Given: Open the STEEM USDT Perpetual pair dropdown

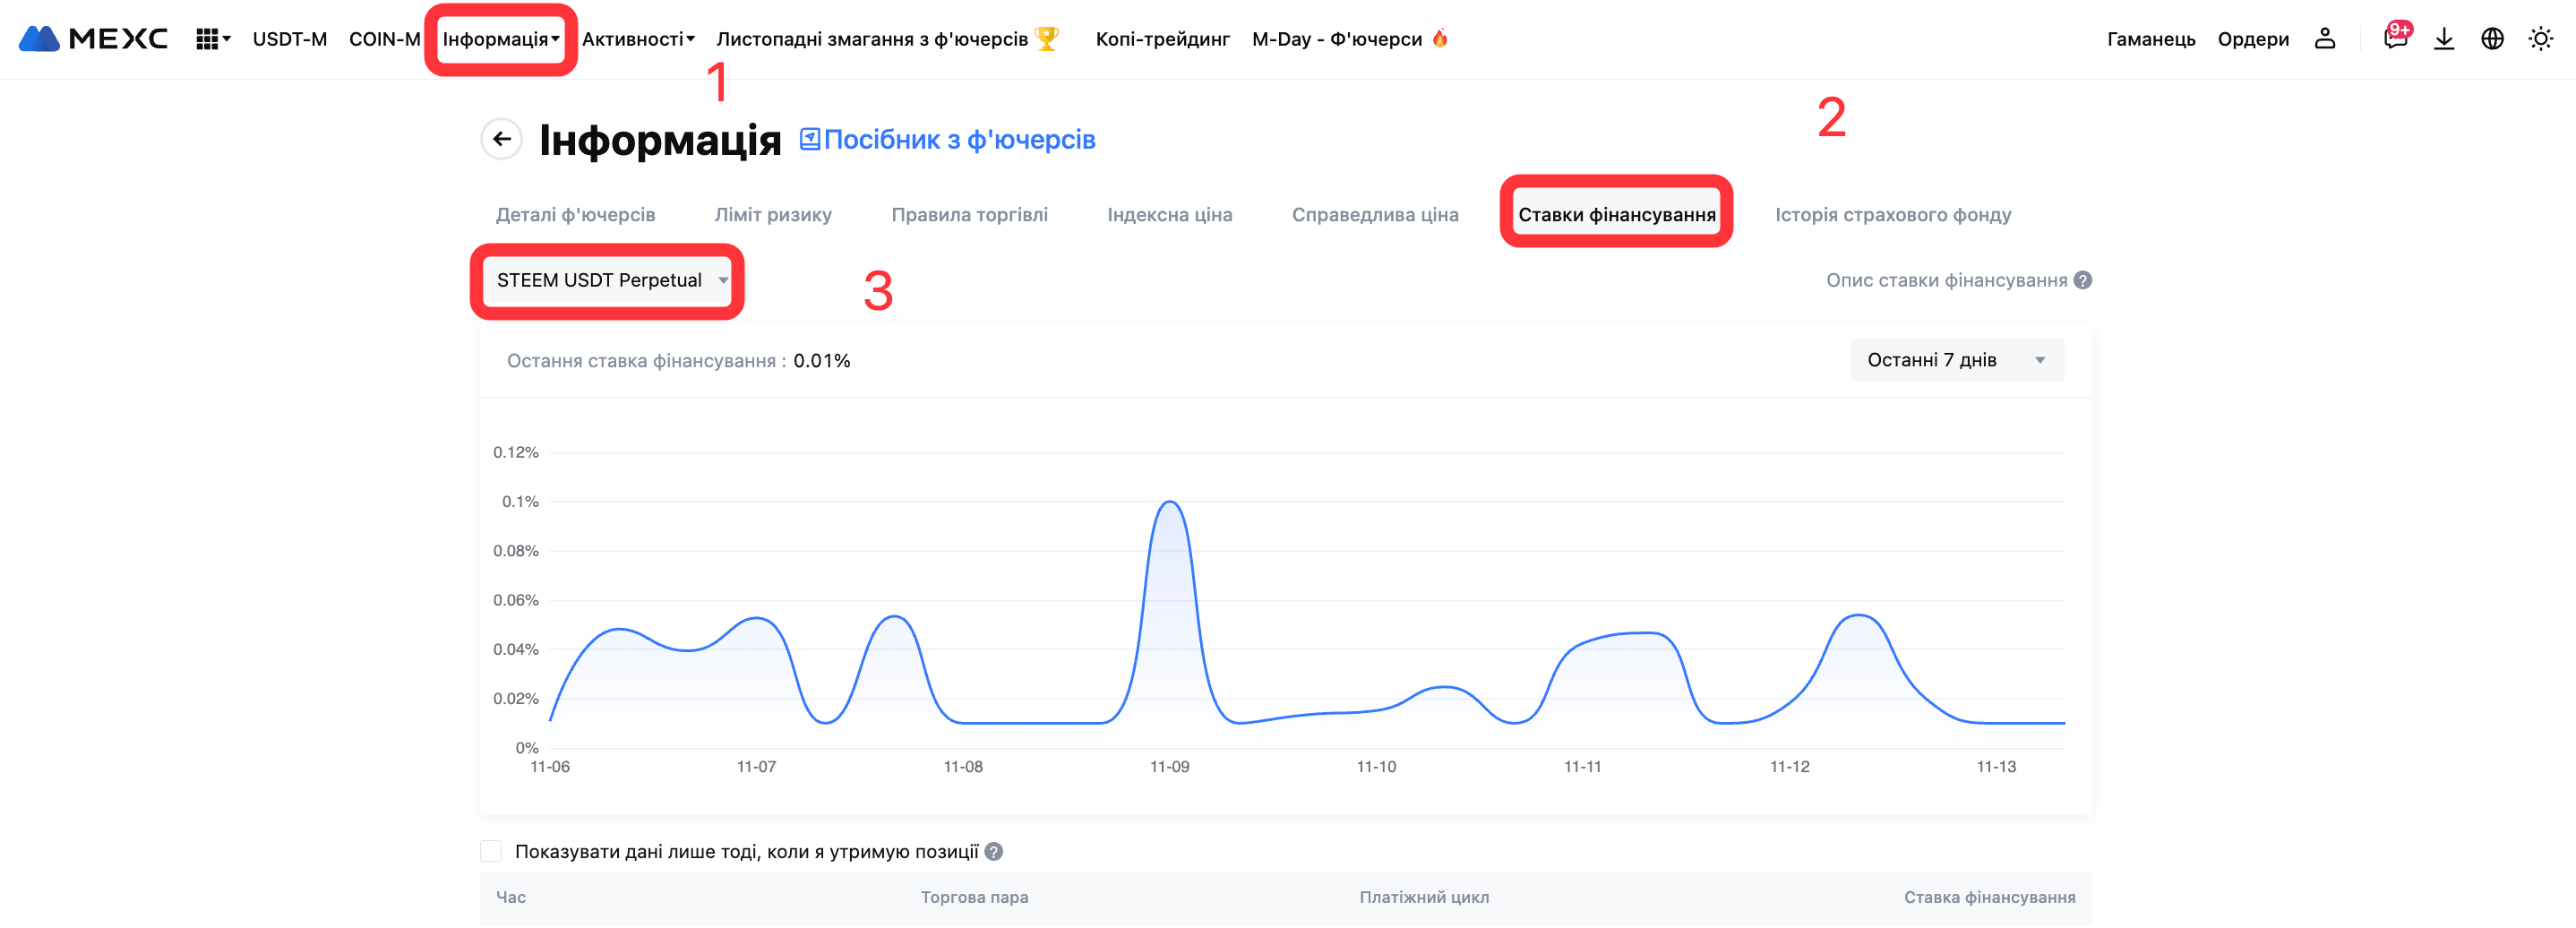Looking at the screenshot, I should (x=610, y=280).
